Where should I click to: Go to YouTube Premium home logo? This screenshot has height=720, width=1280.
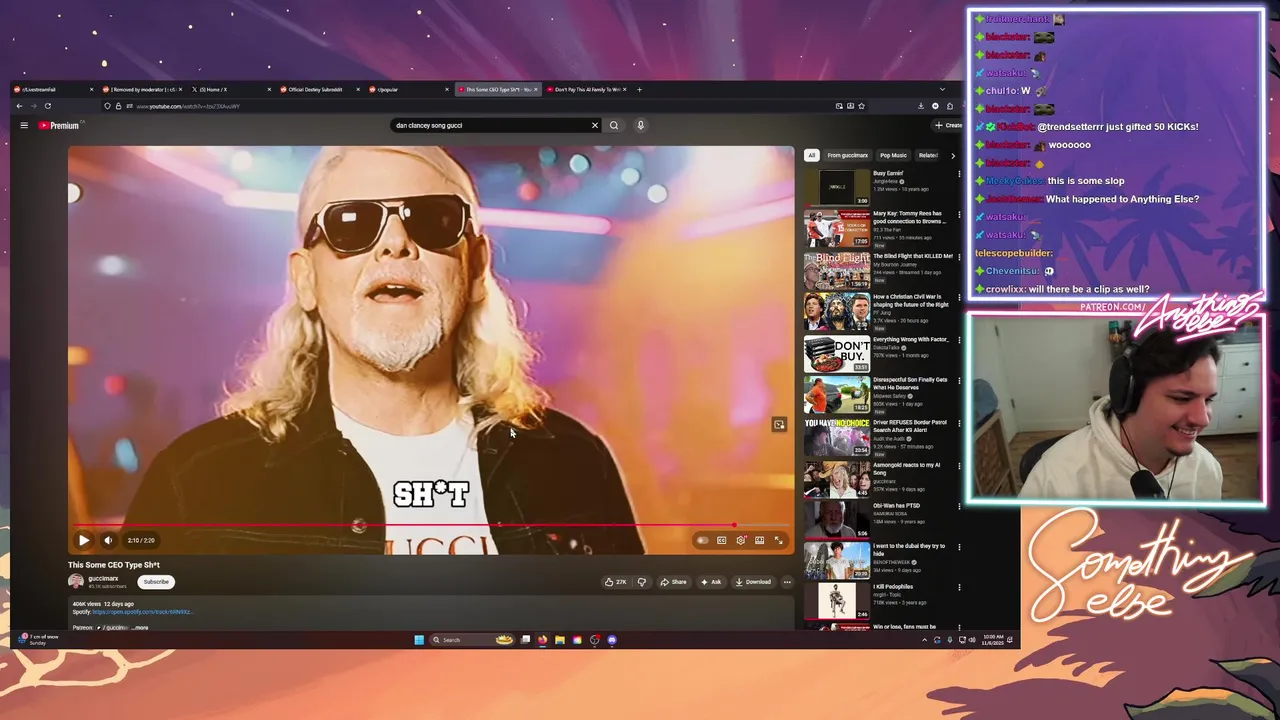(59, 125)
